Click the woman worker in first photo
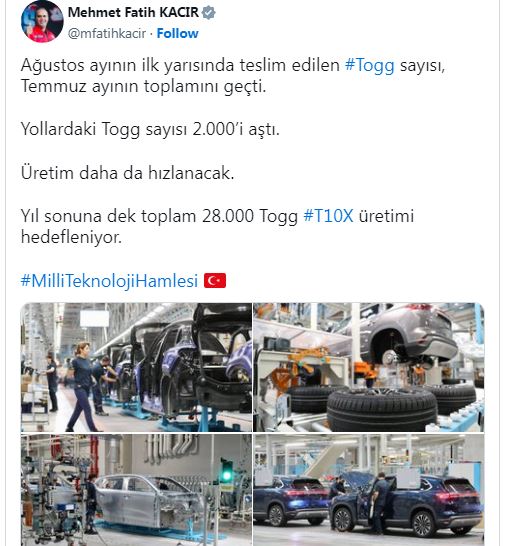This screenshot has width=507, height=546. pyautogui.click(x=83, y=387)
